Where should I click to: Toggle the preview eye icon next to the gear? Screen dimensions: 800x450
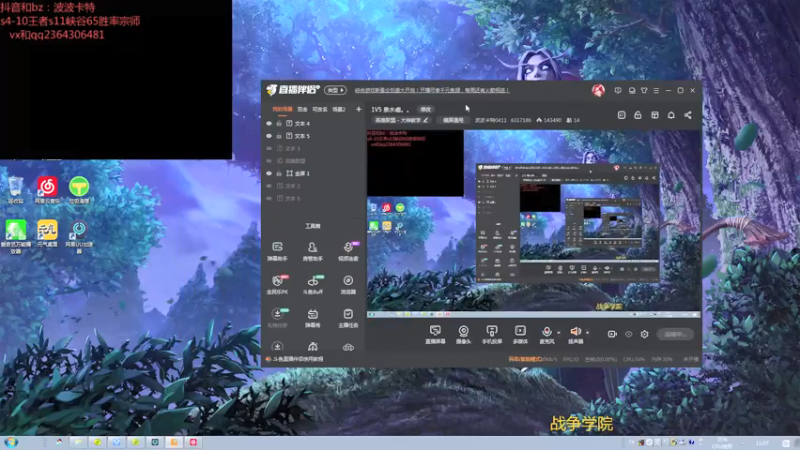click(x=629, y=334)
